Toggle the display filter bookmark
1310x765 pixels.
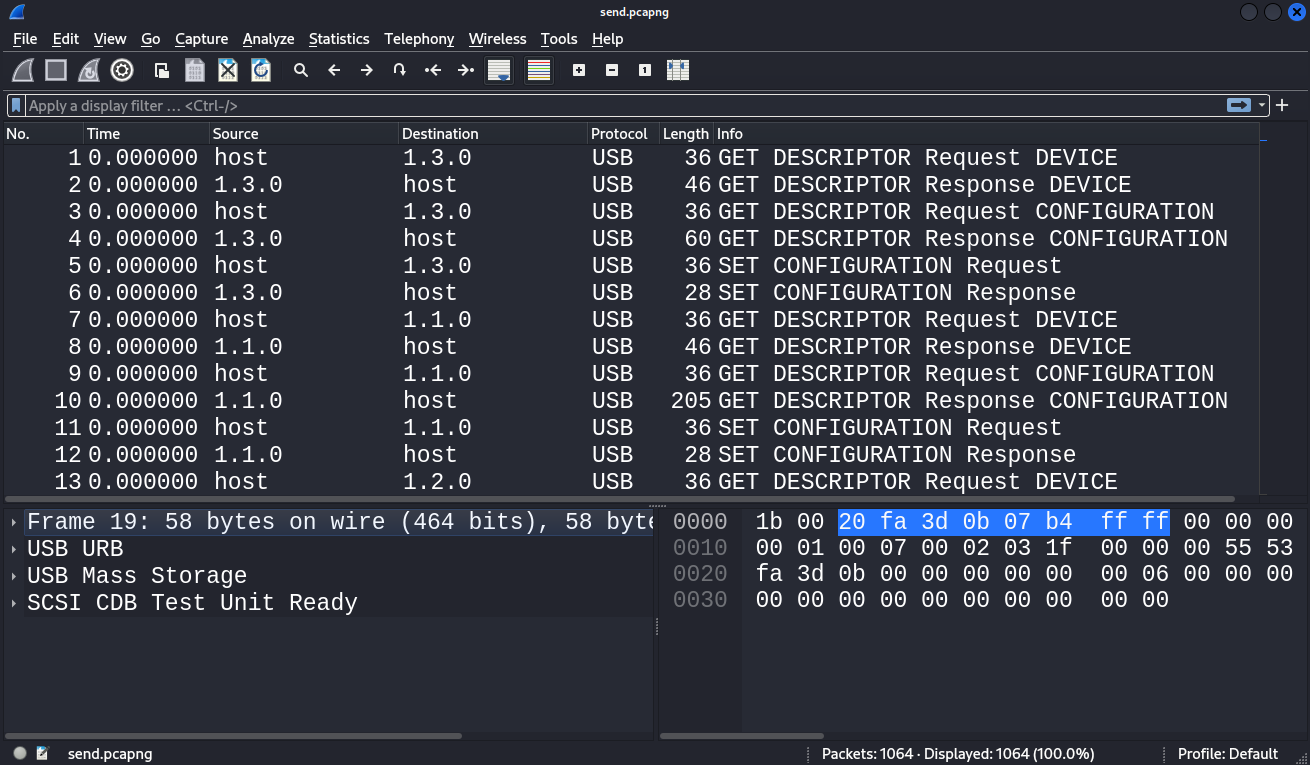pos(14,105)
